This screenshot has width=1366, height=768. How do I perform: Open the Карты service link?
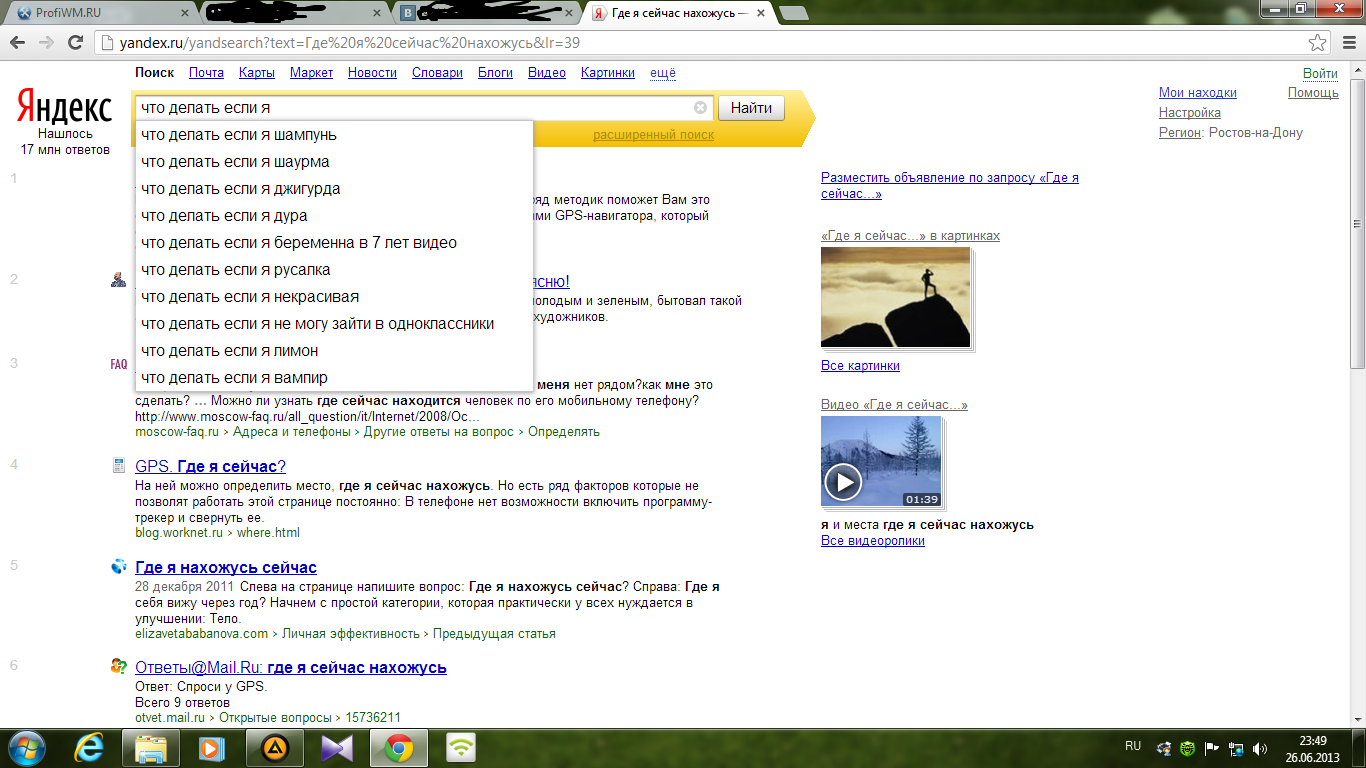click(257, 73)
